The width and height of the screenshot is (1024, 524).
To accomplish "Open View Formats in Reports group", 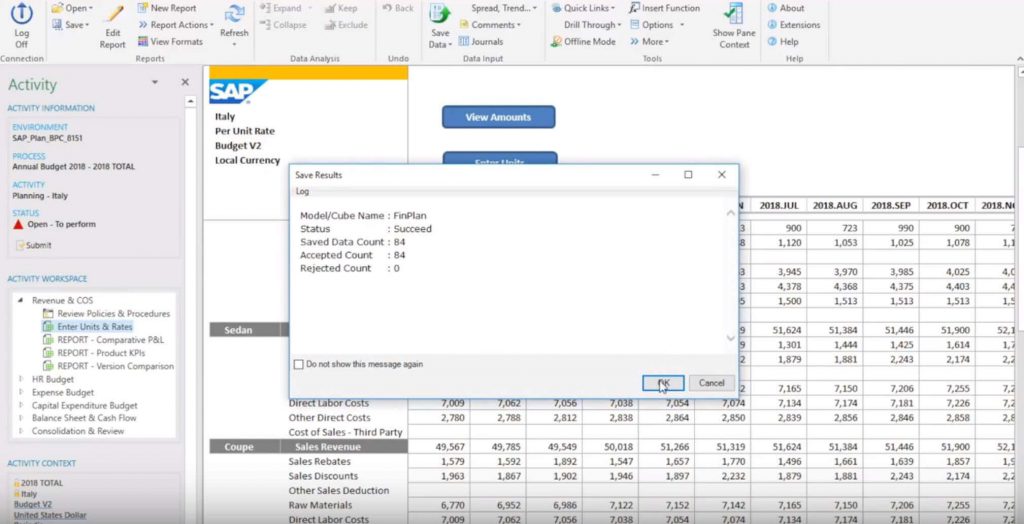I will point(170,41).
